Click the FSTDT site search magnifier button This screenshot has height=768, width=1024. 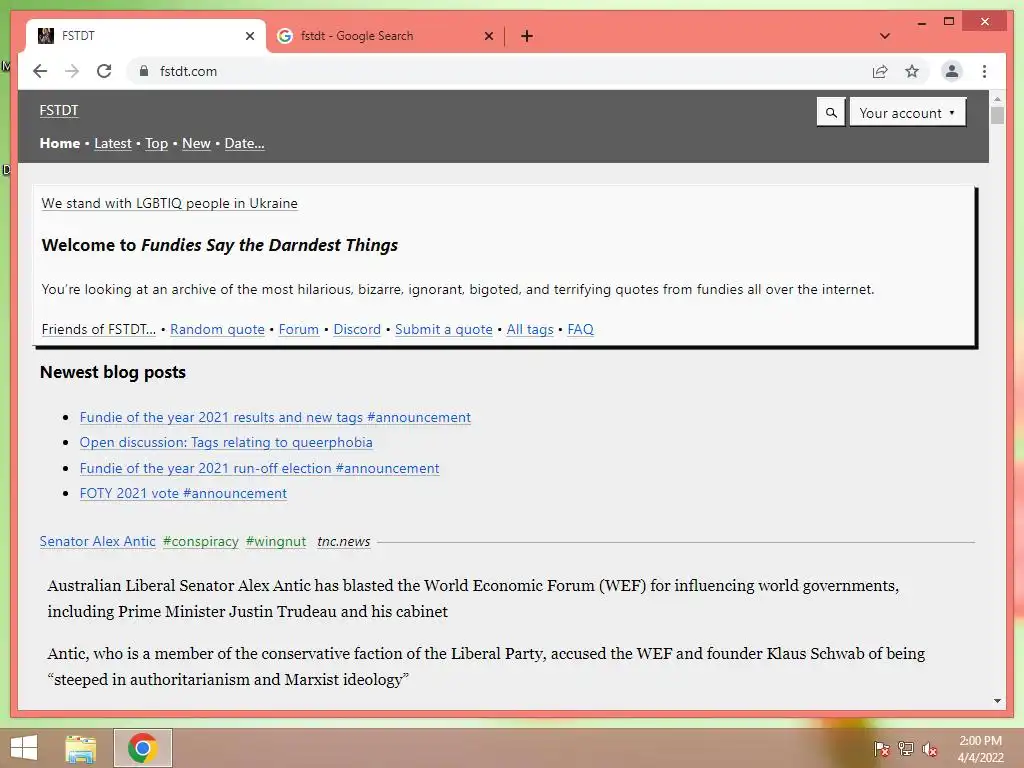tap(831, 112)
